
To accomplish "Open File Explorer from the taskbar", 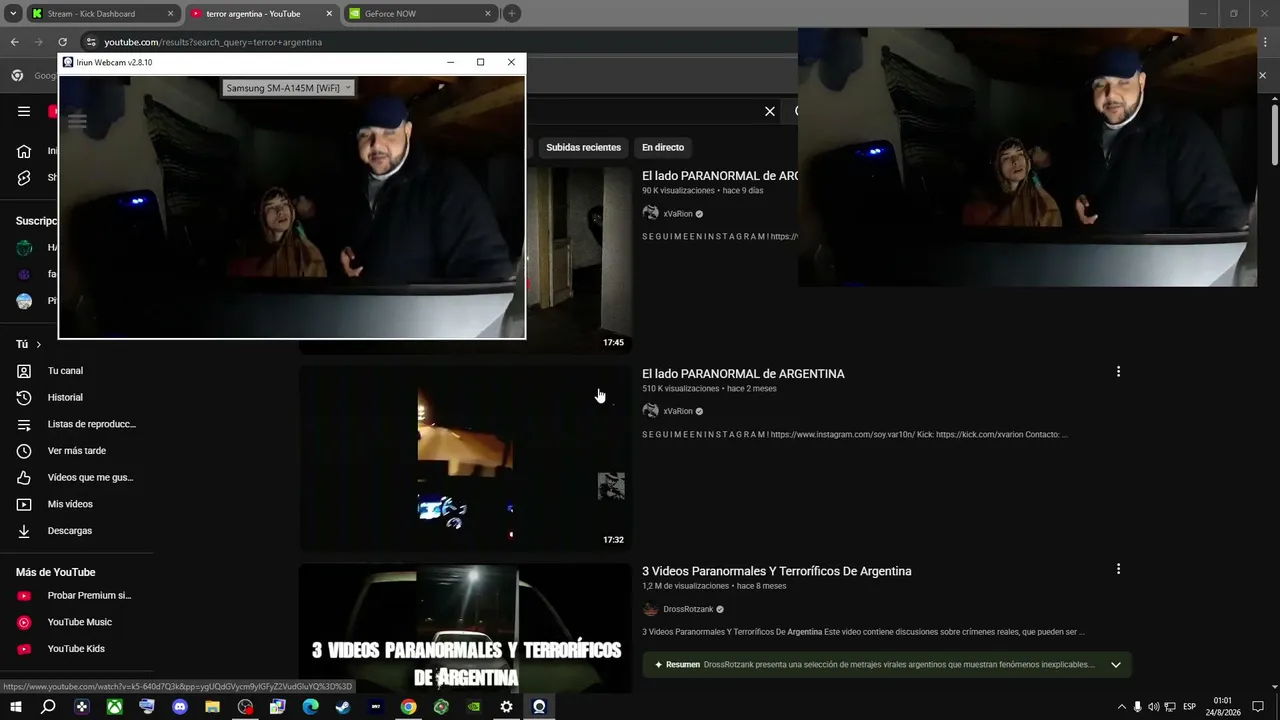I will [212, 707].
